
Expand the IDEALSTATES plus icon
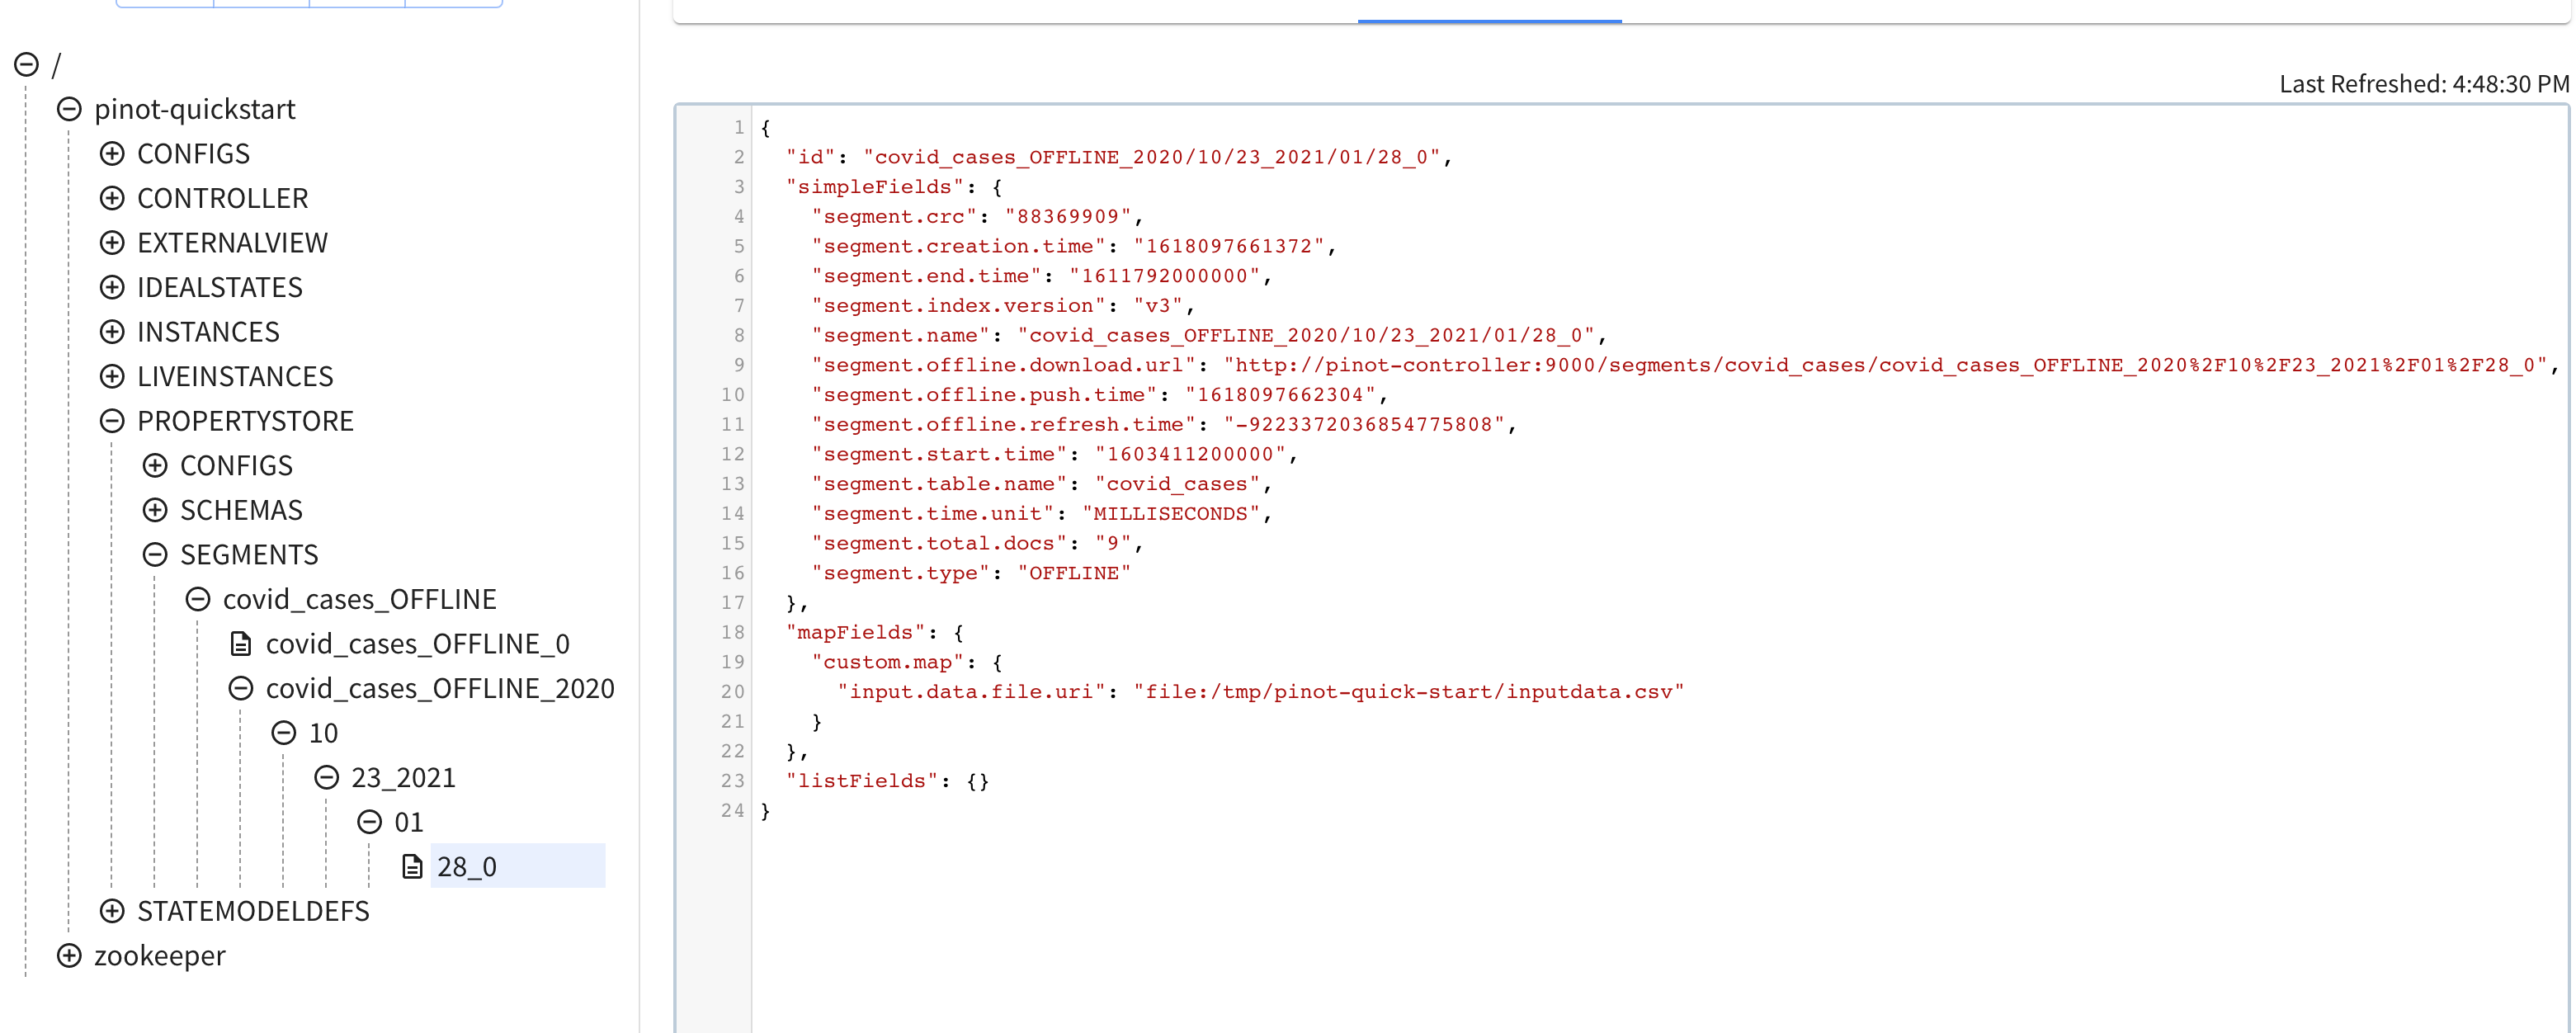112,287
